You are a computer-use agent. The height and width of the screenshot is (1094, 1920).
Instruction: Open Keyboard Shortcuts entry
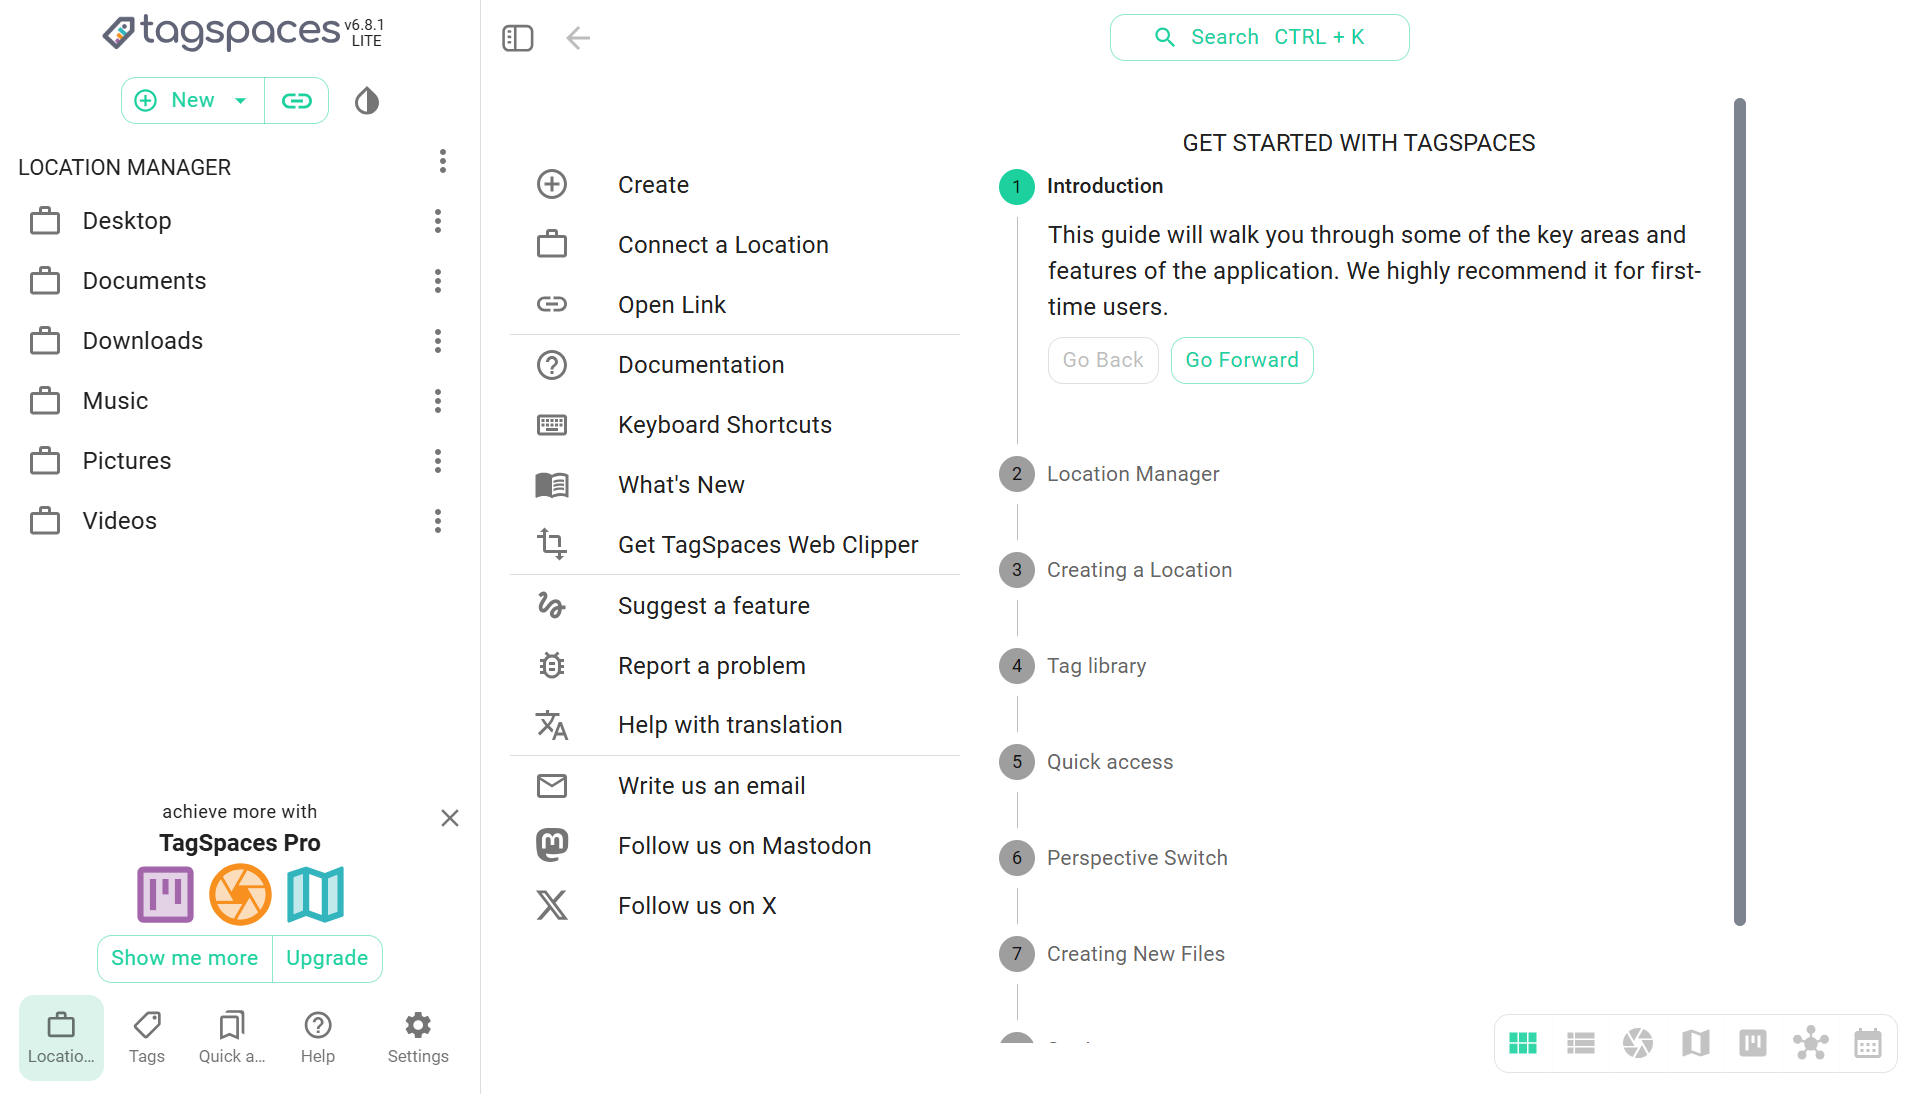(x=735, y=425)
